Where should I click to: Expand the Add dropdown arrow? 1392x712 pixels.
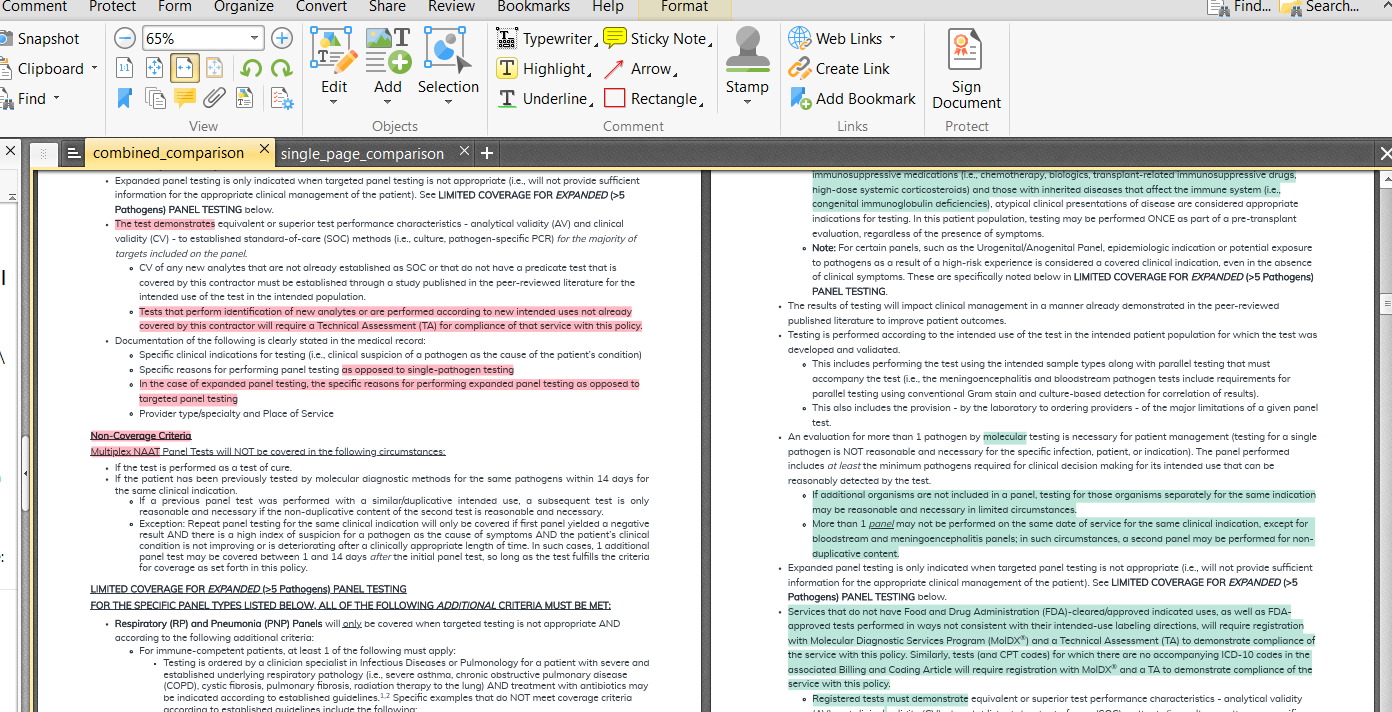pyautogui.click(x=388, y=103)
